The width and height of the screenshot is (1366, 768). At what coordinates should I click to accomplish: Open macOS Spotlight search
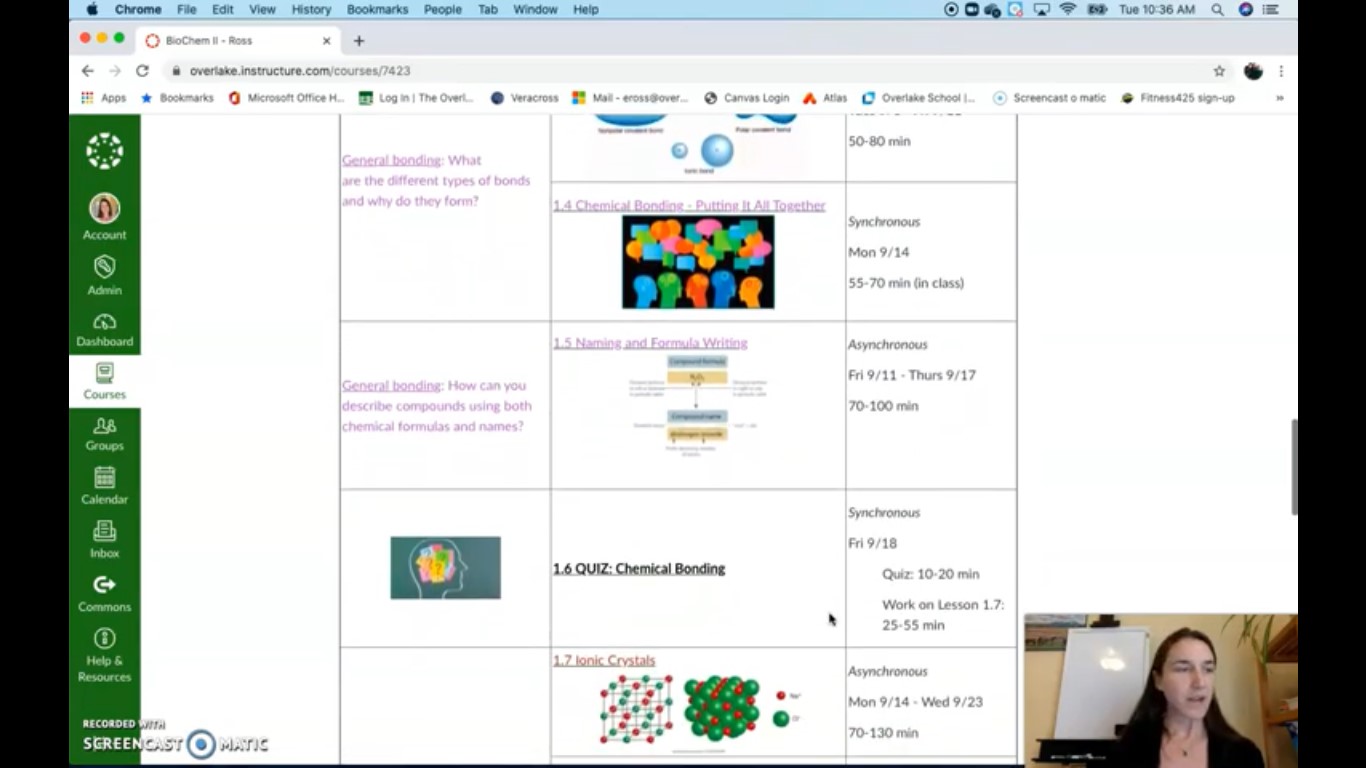[1217, 9]
